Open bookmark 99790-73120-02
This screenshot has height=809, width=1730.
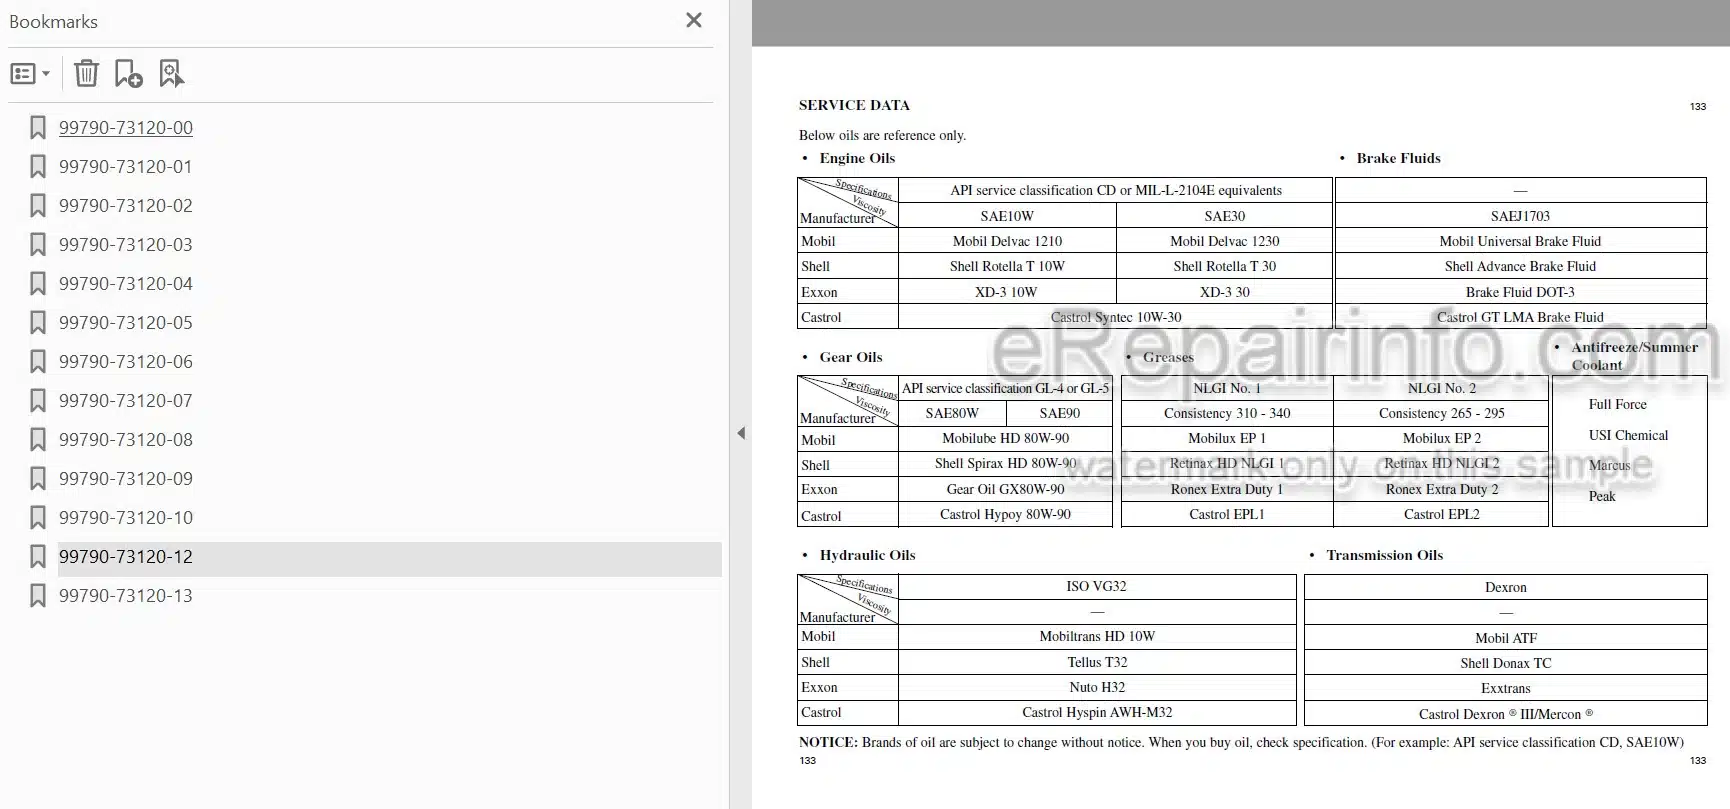[x=126, y=206]
